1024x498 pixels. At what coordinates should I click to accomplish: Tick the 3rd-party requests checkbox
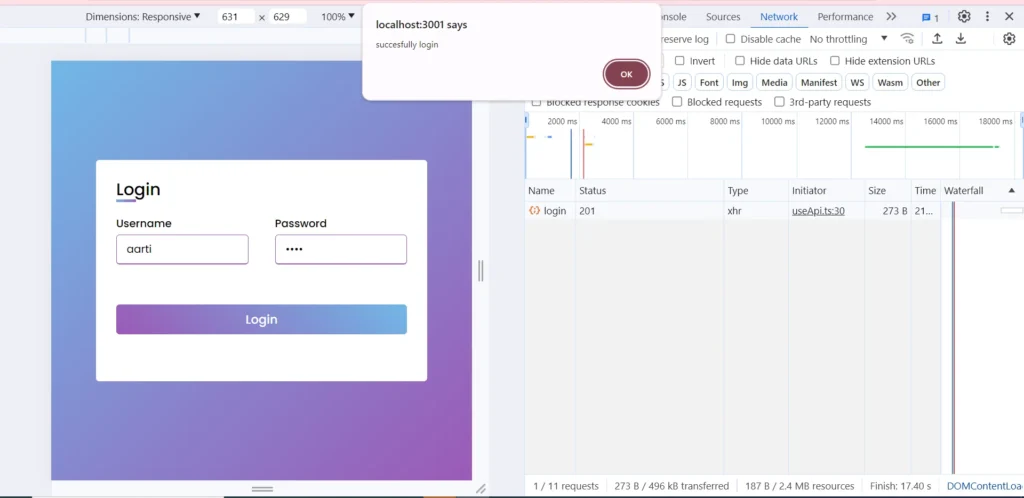point(780,102)
